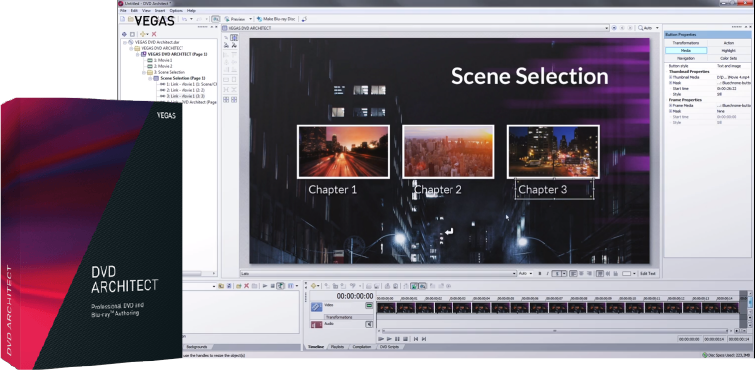
Task: Switch to the Timeline tab
Action: pos(316,347)
